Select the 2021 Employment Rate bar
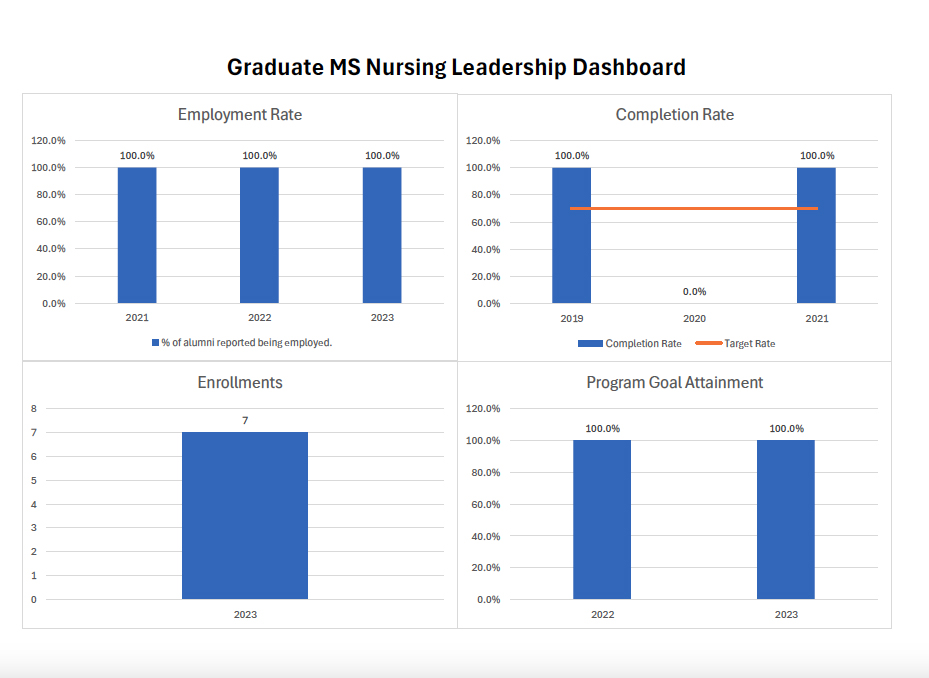The width and height of the screenshot is (929, 678). pyautogui.click(x=137, y=235)
